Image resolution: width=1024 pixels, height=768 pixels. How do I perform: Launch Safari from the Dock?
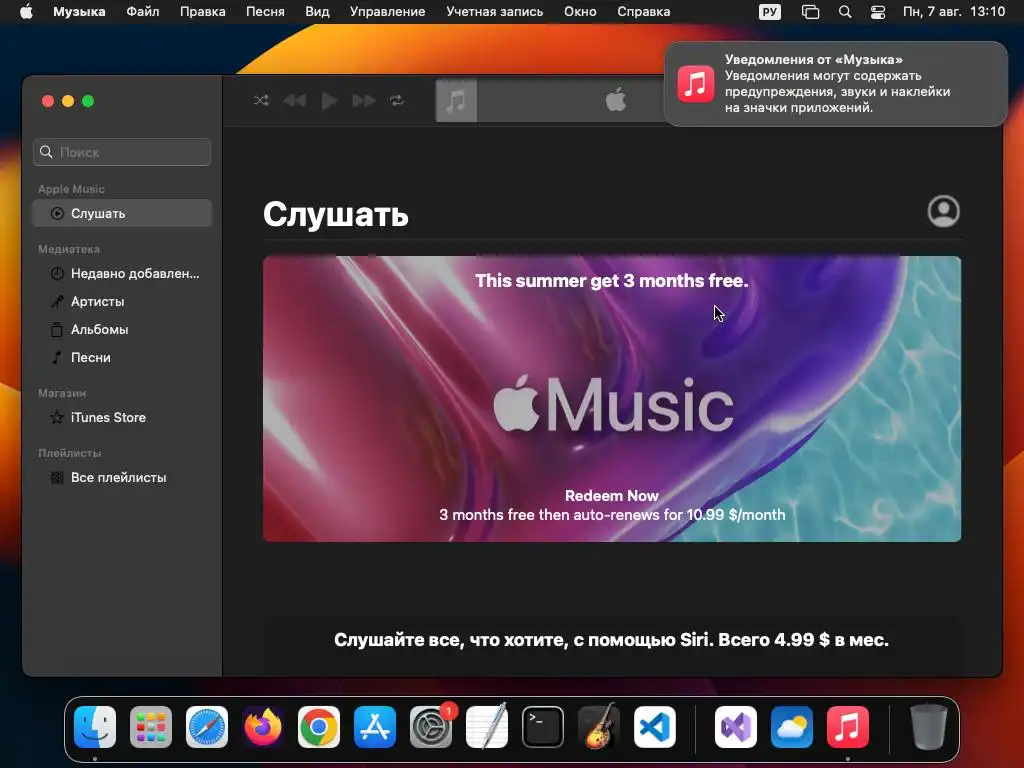coord(207,727)
